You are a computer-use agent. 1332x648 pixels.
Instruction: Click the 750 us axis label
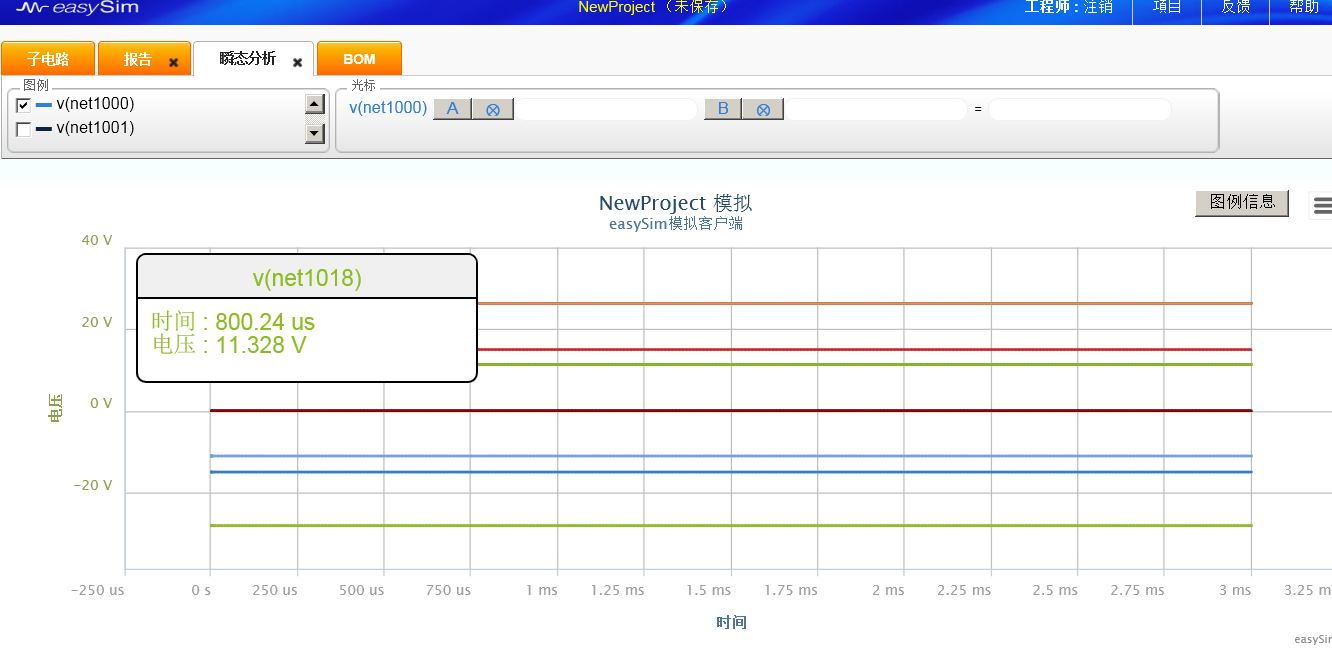point(448,590)
